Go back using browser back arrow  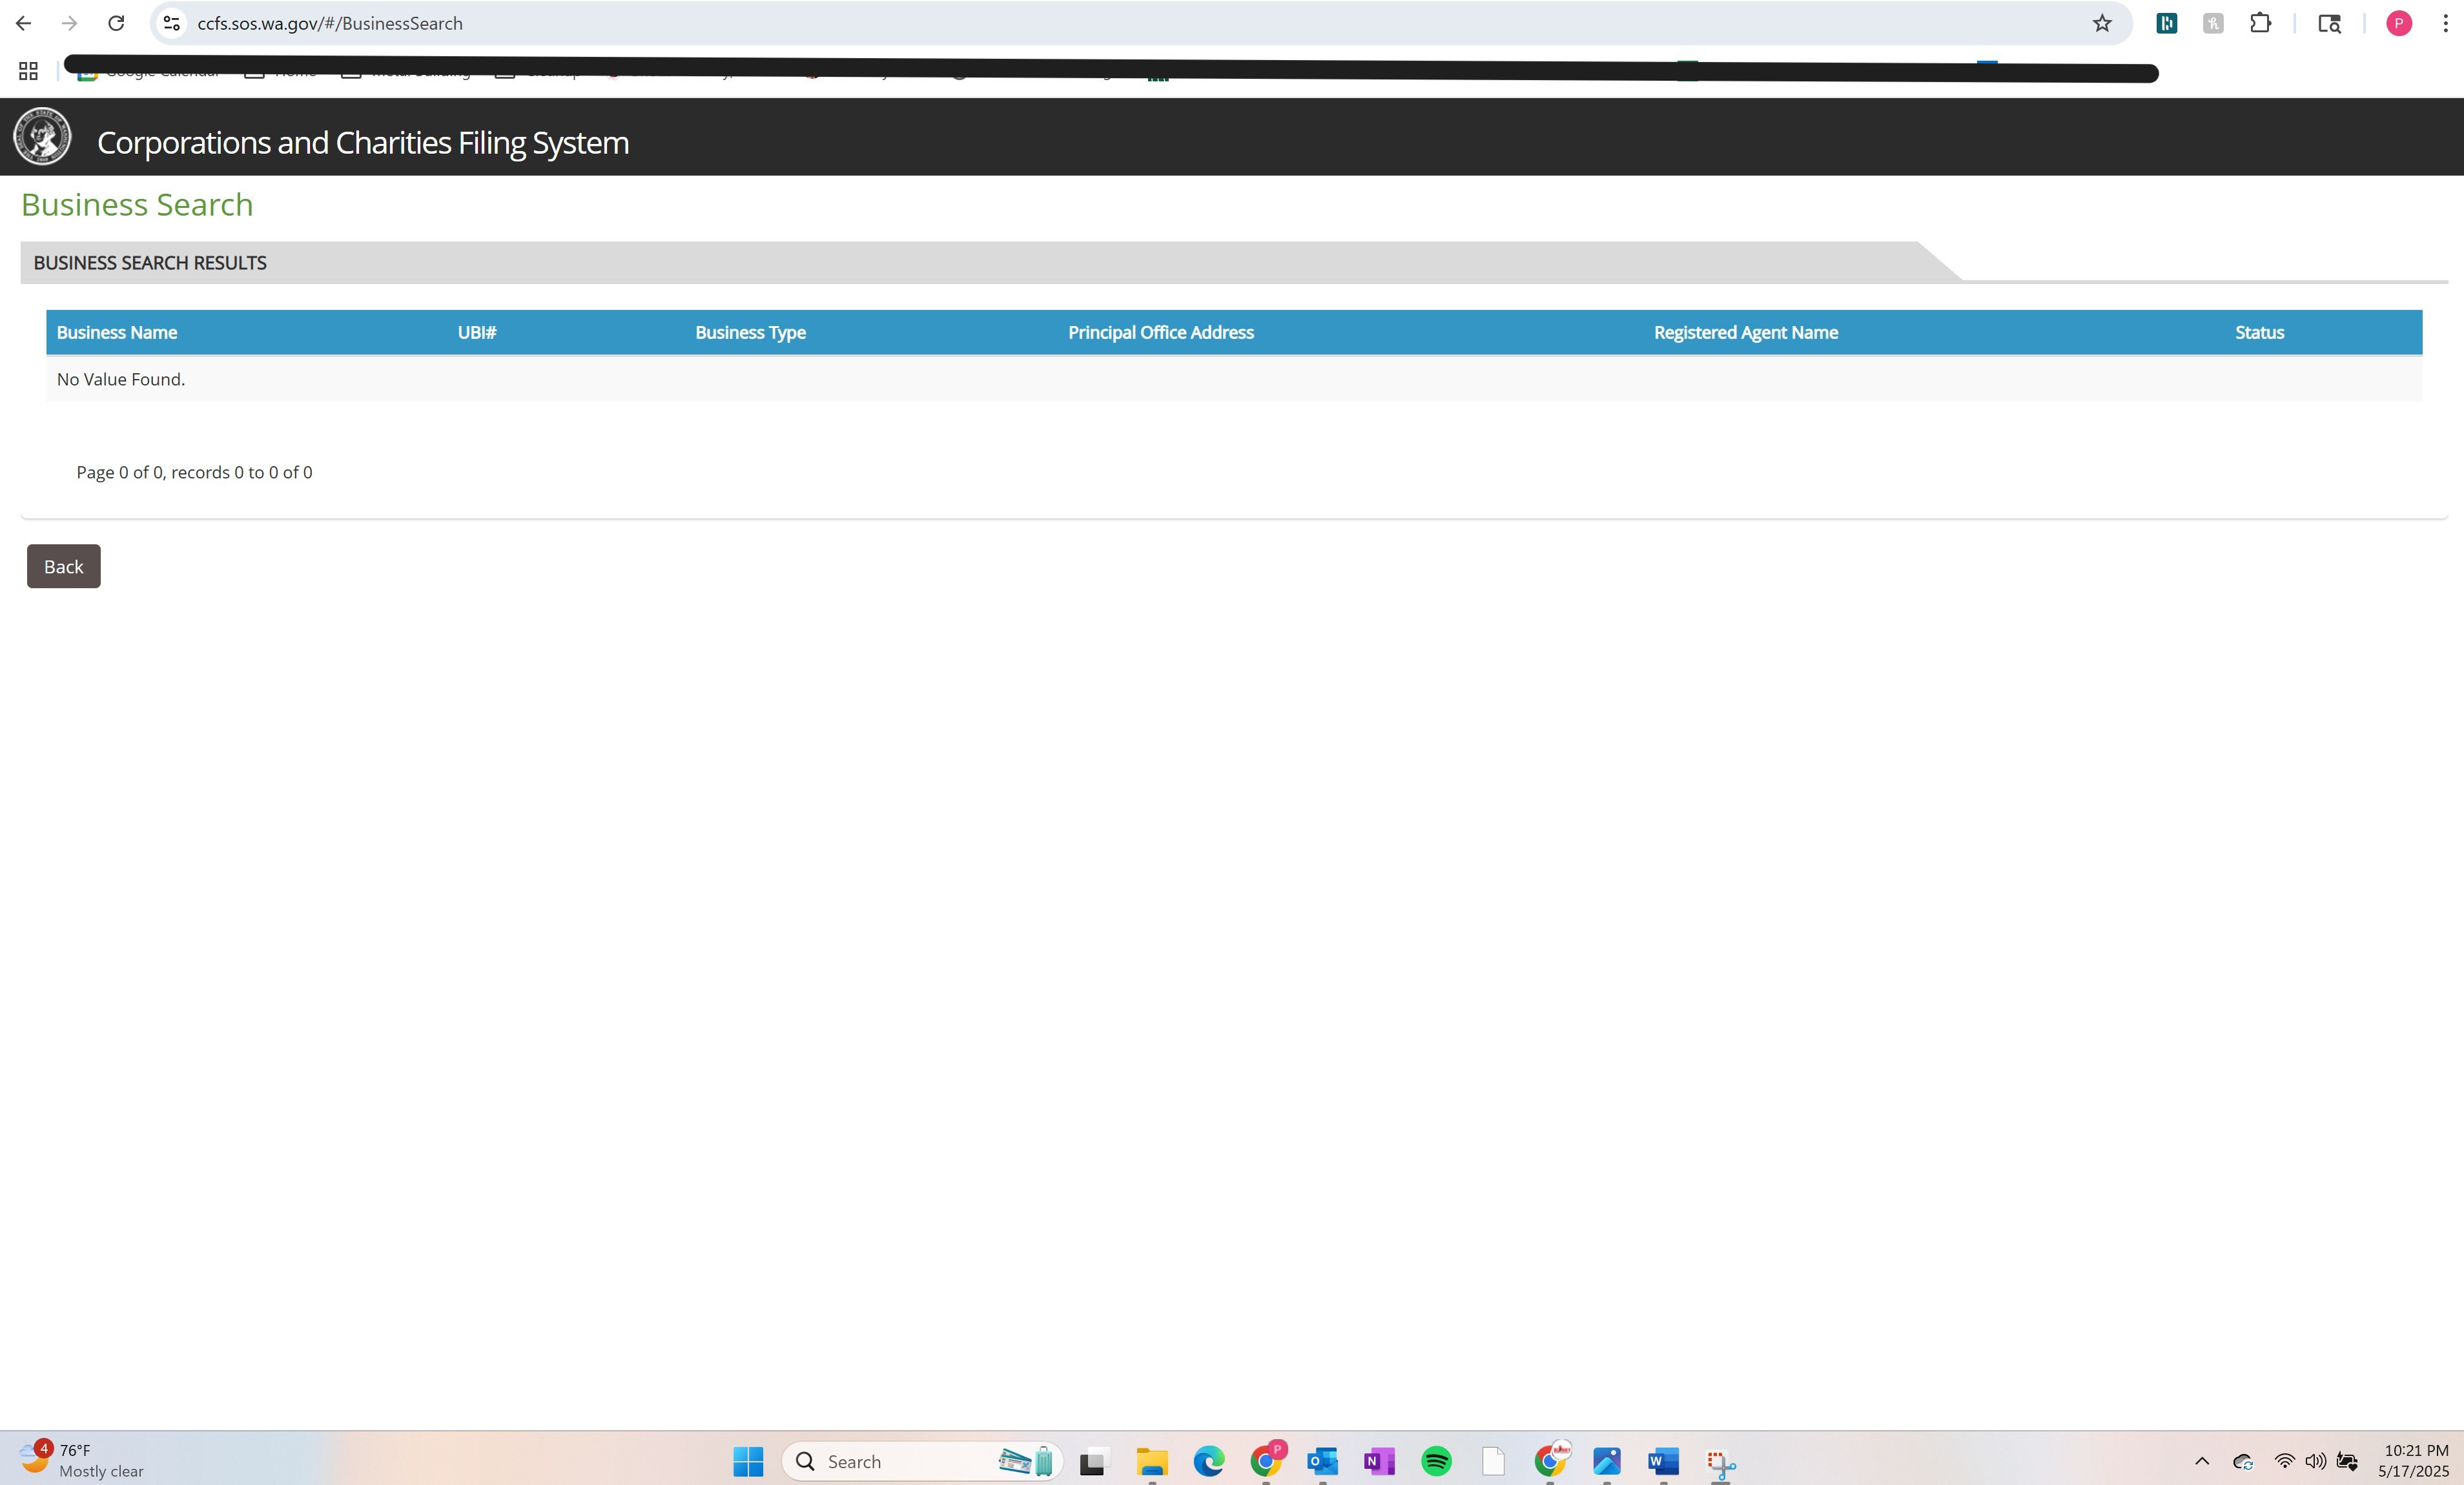24,23
